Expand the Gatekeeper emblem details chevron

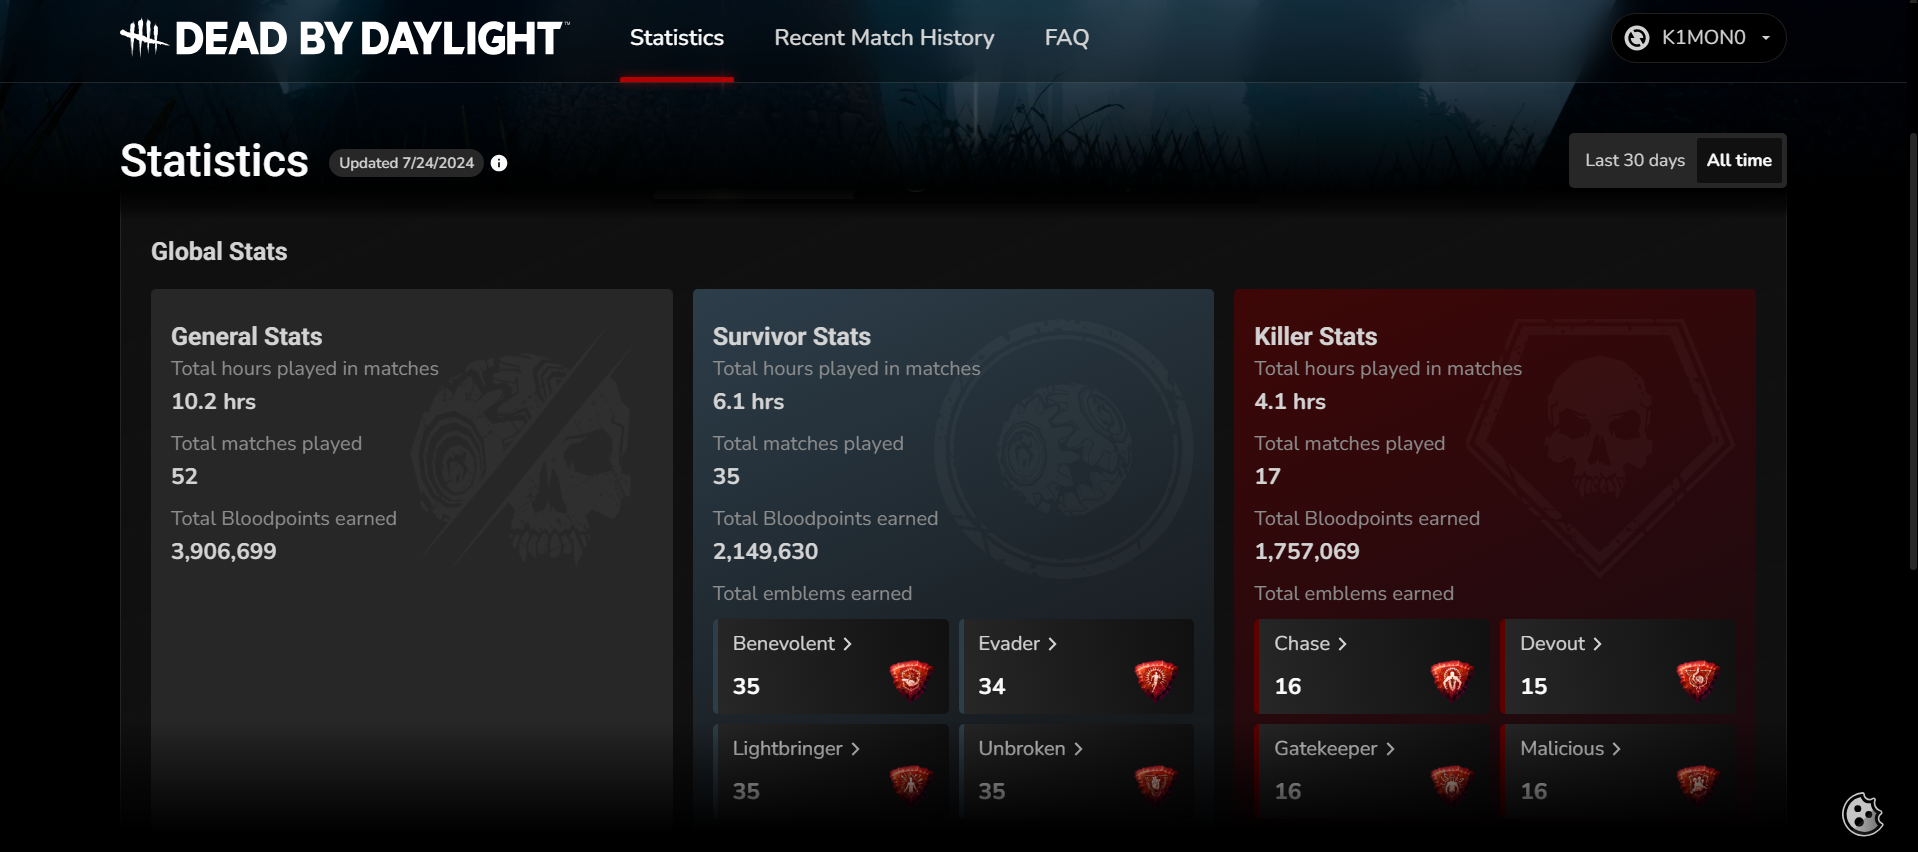[1390, 749]
